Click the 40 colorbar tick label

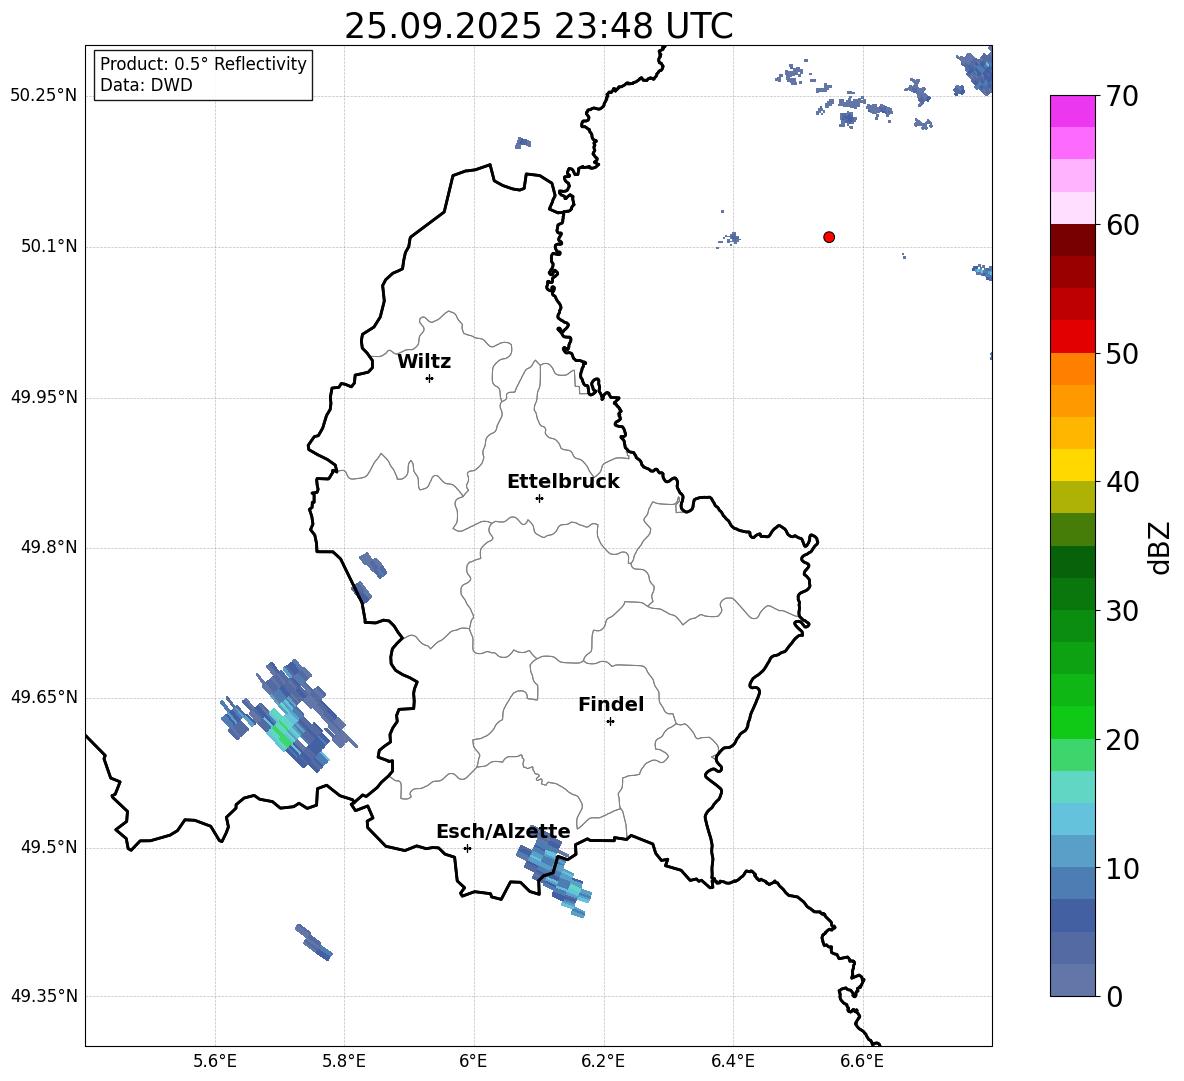1122,482
